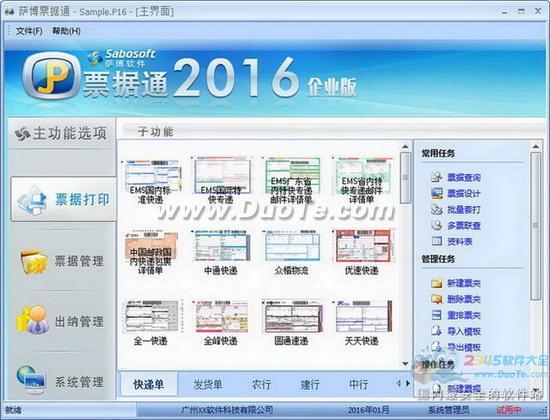Switch to the 建行 tab
The height and width of the screenshot is (420, 550).
coord(310,385)
